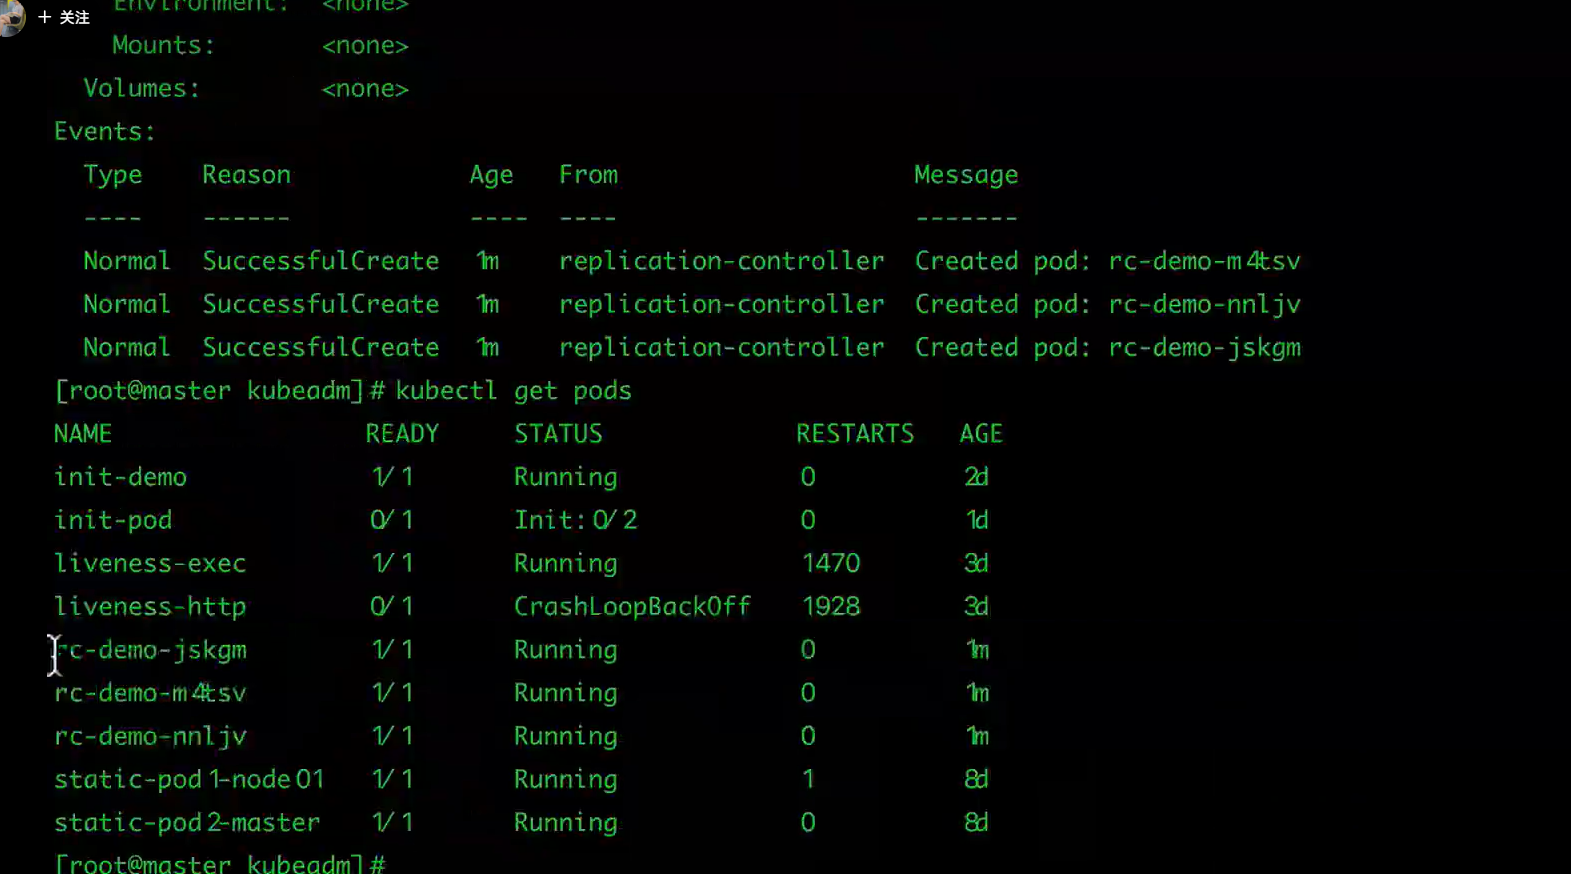1571x874 pixels.
Task: Click the 'STATUS' column header
Action: [558, 434]
